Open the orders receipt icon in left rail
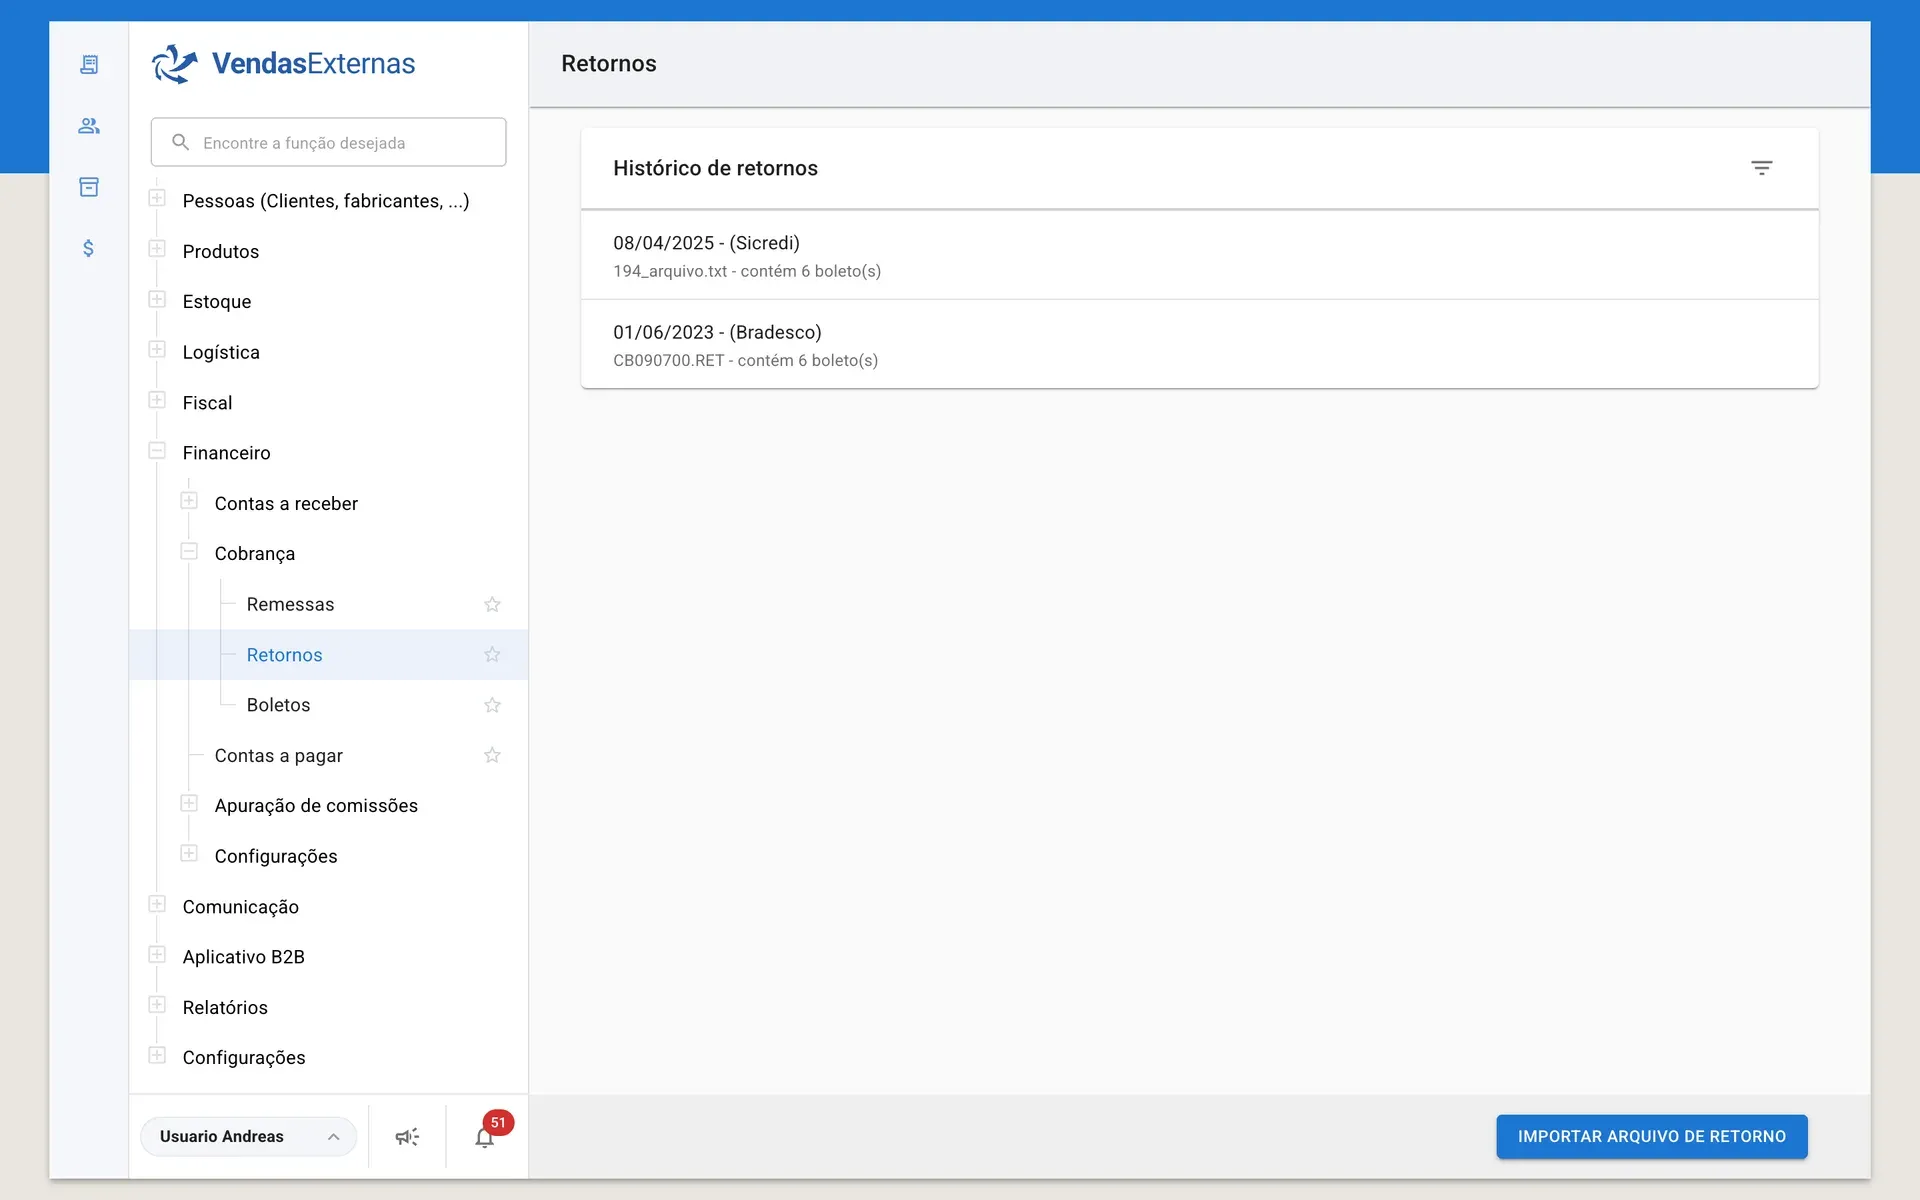Screen dimensions: 1920x1200 pos(89,65)
